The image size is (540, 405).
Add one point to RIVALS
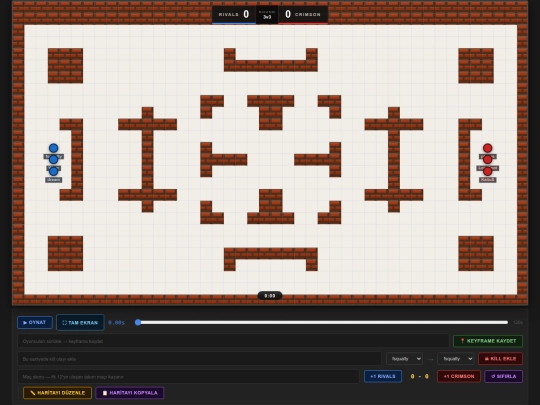coord(383,376)
